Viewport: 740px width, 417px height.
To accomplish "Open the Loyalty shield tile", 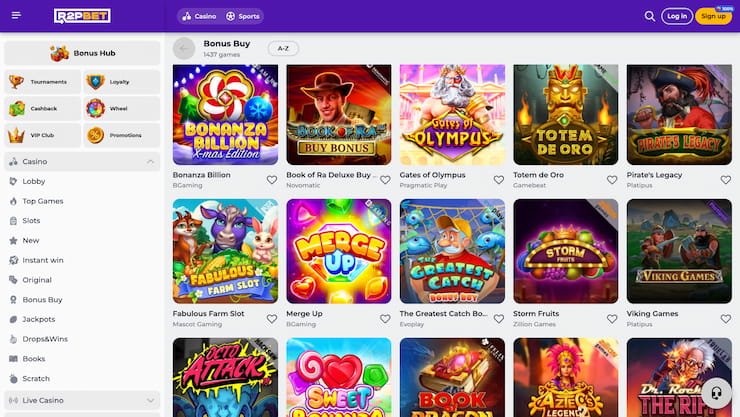I will (121, 82).
